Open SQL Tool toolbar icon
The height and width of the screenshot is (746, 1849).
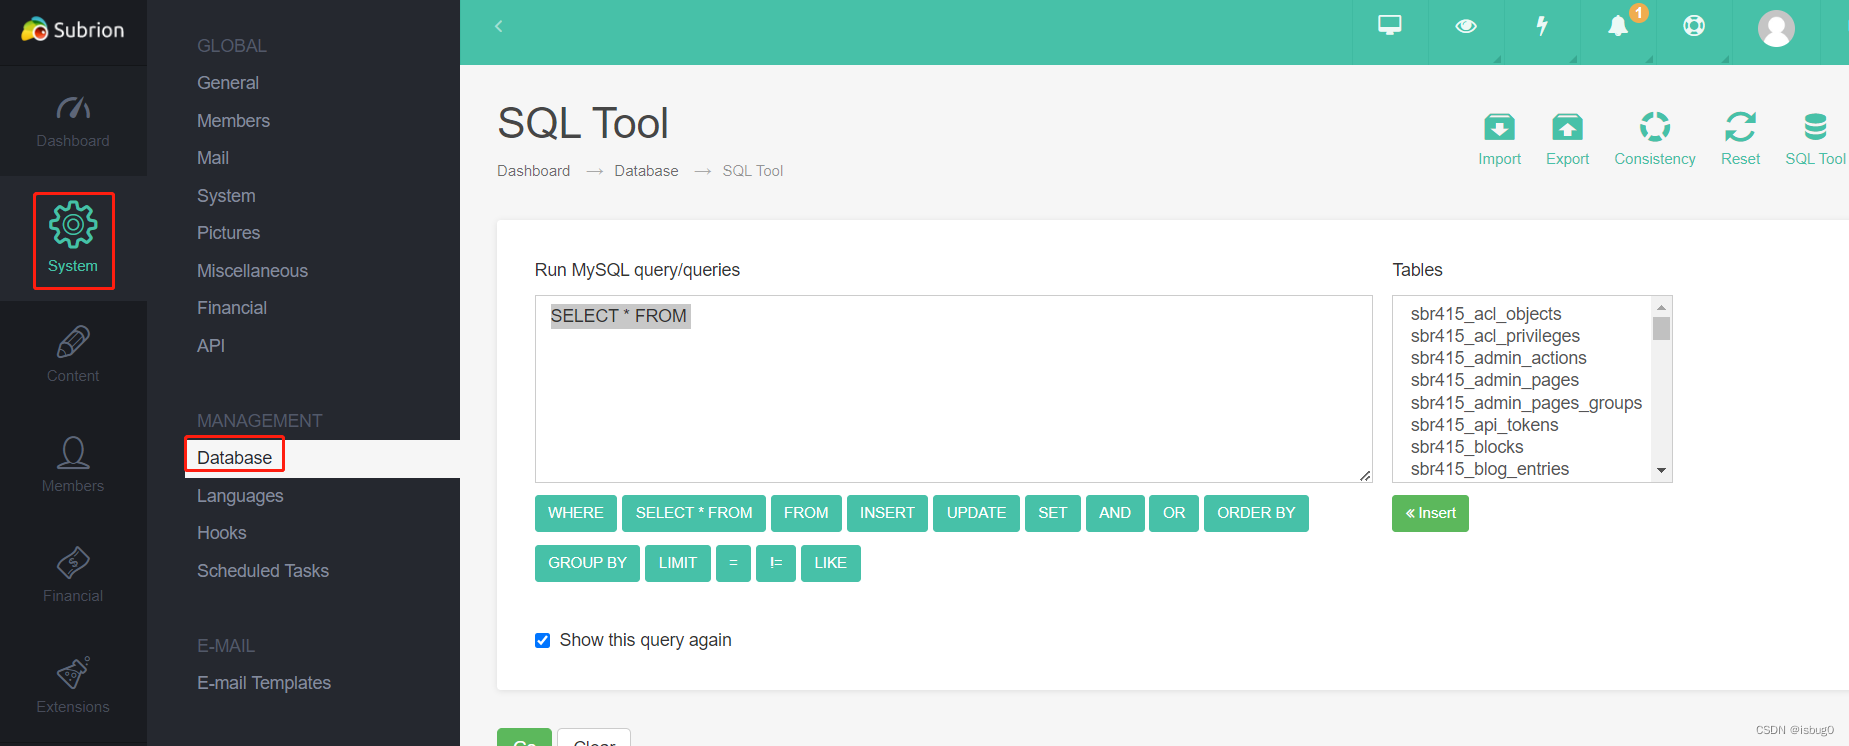click(1815, 139)
